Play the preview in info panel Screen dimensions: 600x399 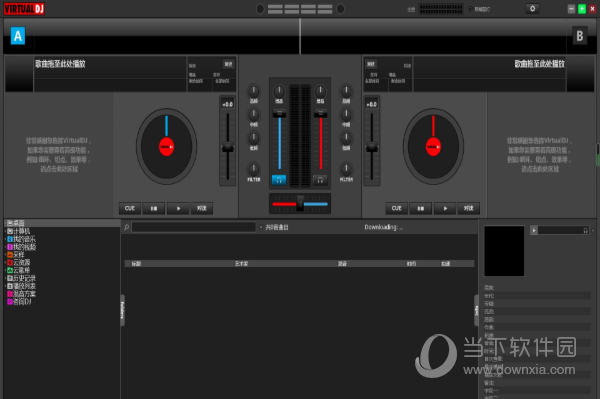point(534,230)
